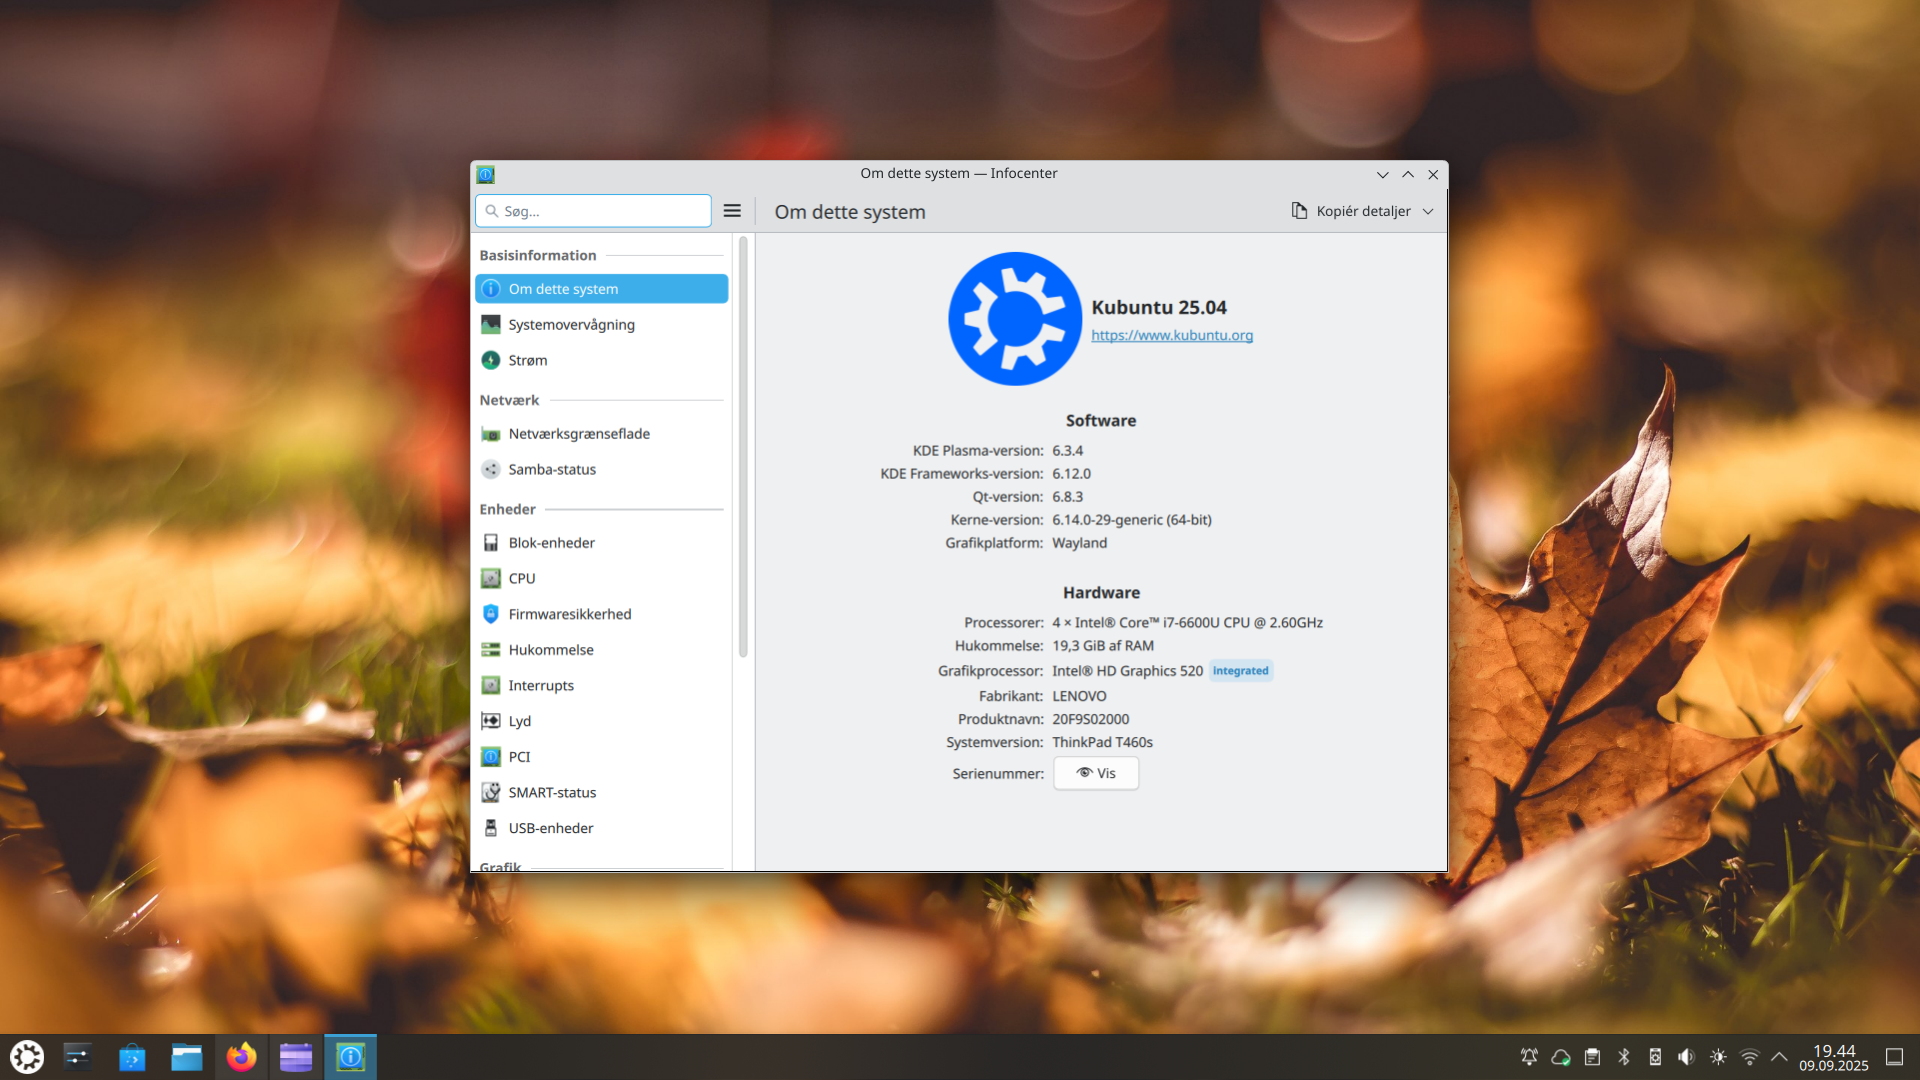Screen dimensions: 1920x1080
Task: Open System Settings from taskbar
Action: click(x=78, y=1057)
